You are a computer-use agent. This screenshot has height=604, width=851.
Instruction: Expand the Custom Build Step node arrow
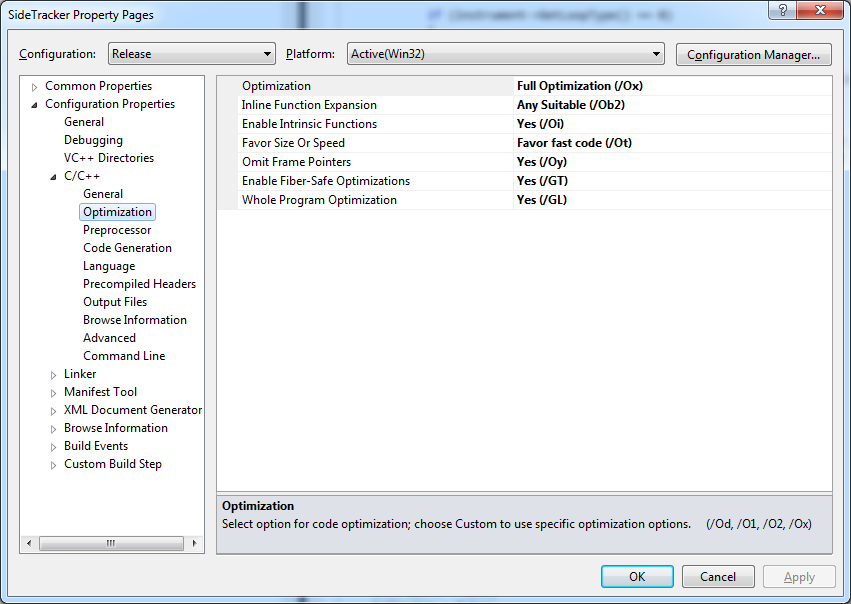tap(53, 465)
